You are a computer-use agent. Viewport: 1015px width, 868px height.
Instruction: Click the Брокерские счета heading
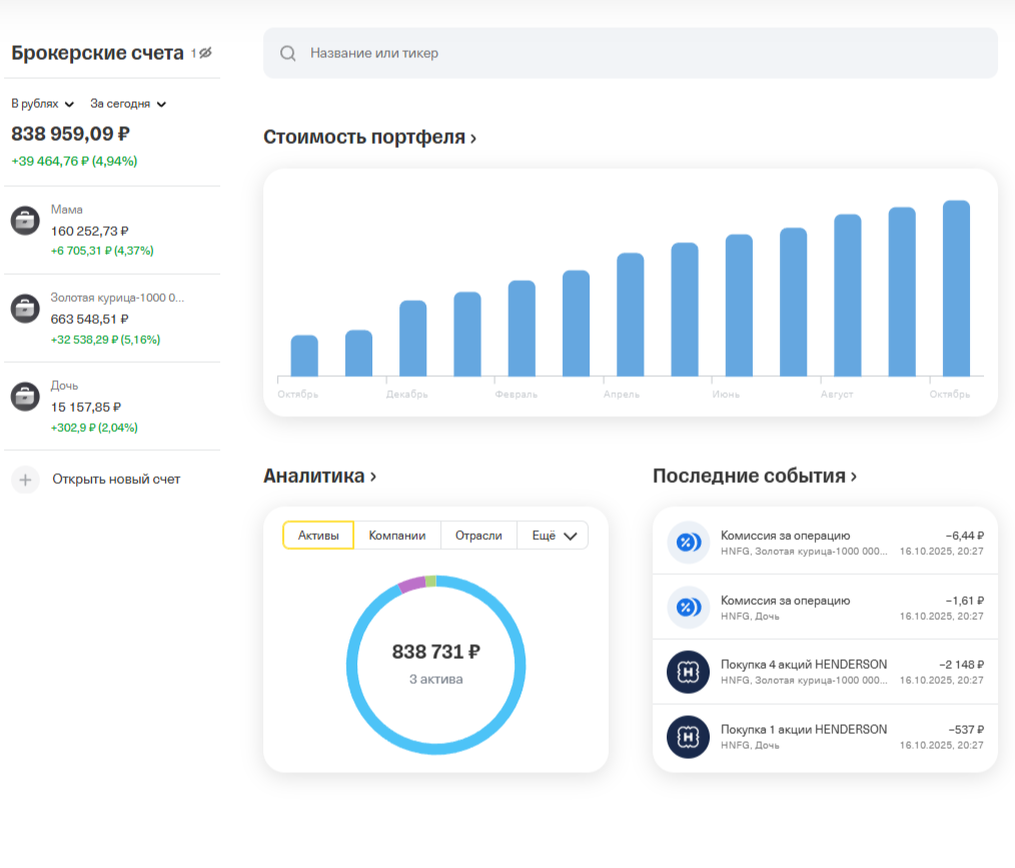[x=97, y=53]
